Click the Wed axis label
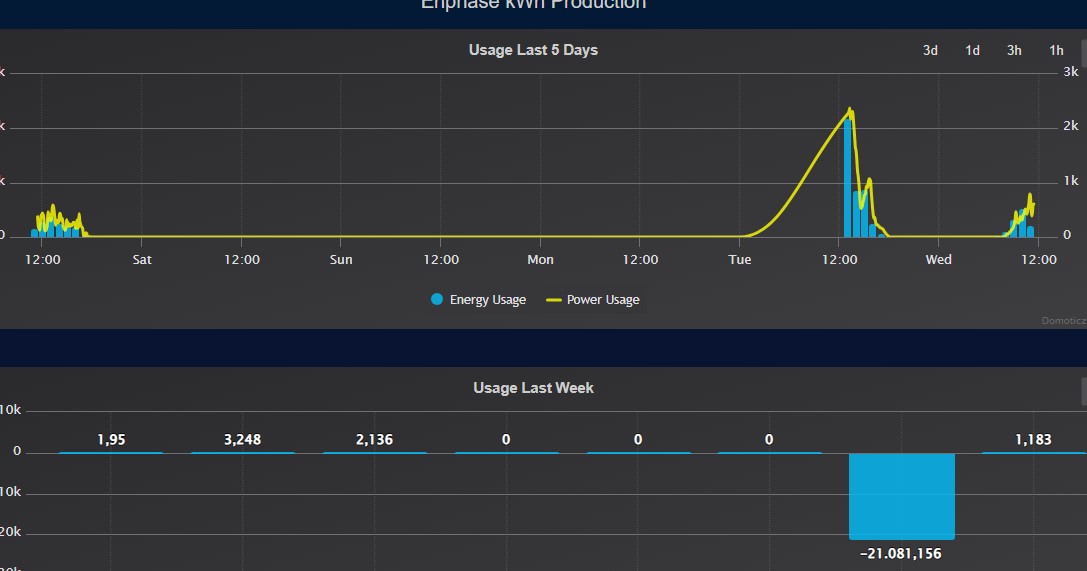The width and height of the screenshot is (1087, 571). click(938, 259)
